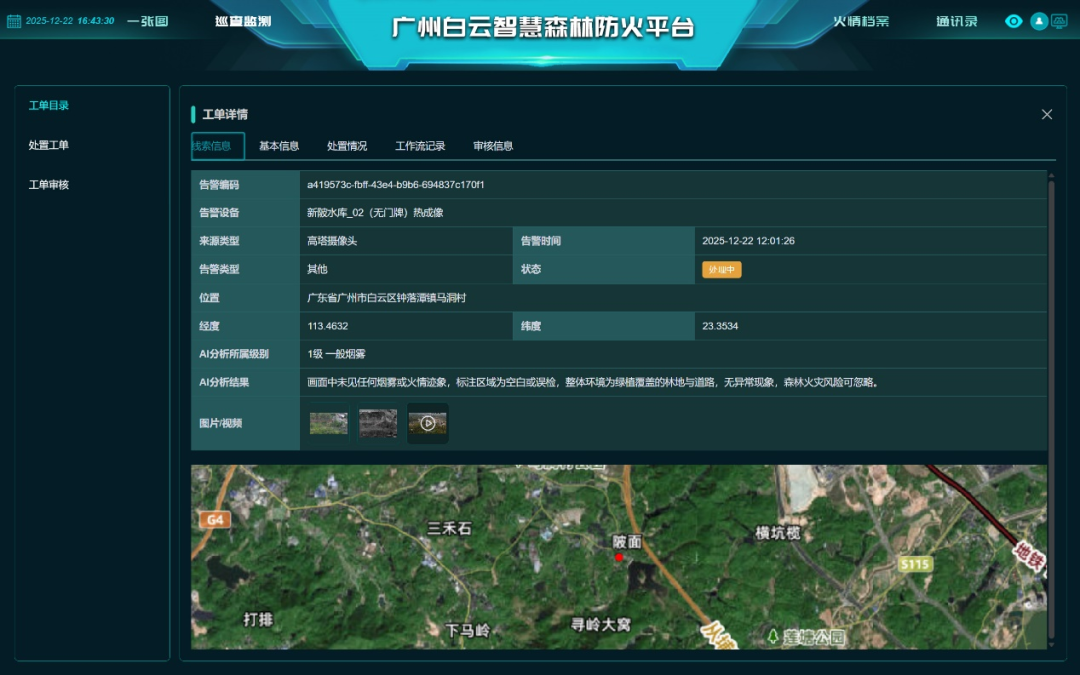Switch to the 基本信息 tab
The height and width of the screenshot is (675, 1080).
point(279,146)
